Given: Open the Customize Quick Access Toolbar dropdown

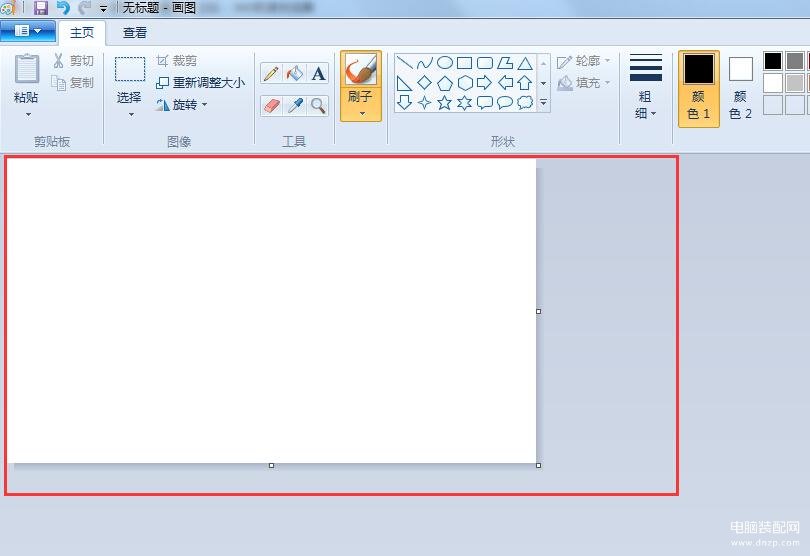Looking at the screenshot, I should (103, 9).
